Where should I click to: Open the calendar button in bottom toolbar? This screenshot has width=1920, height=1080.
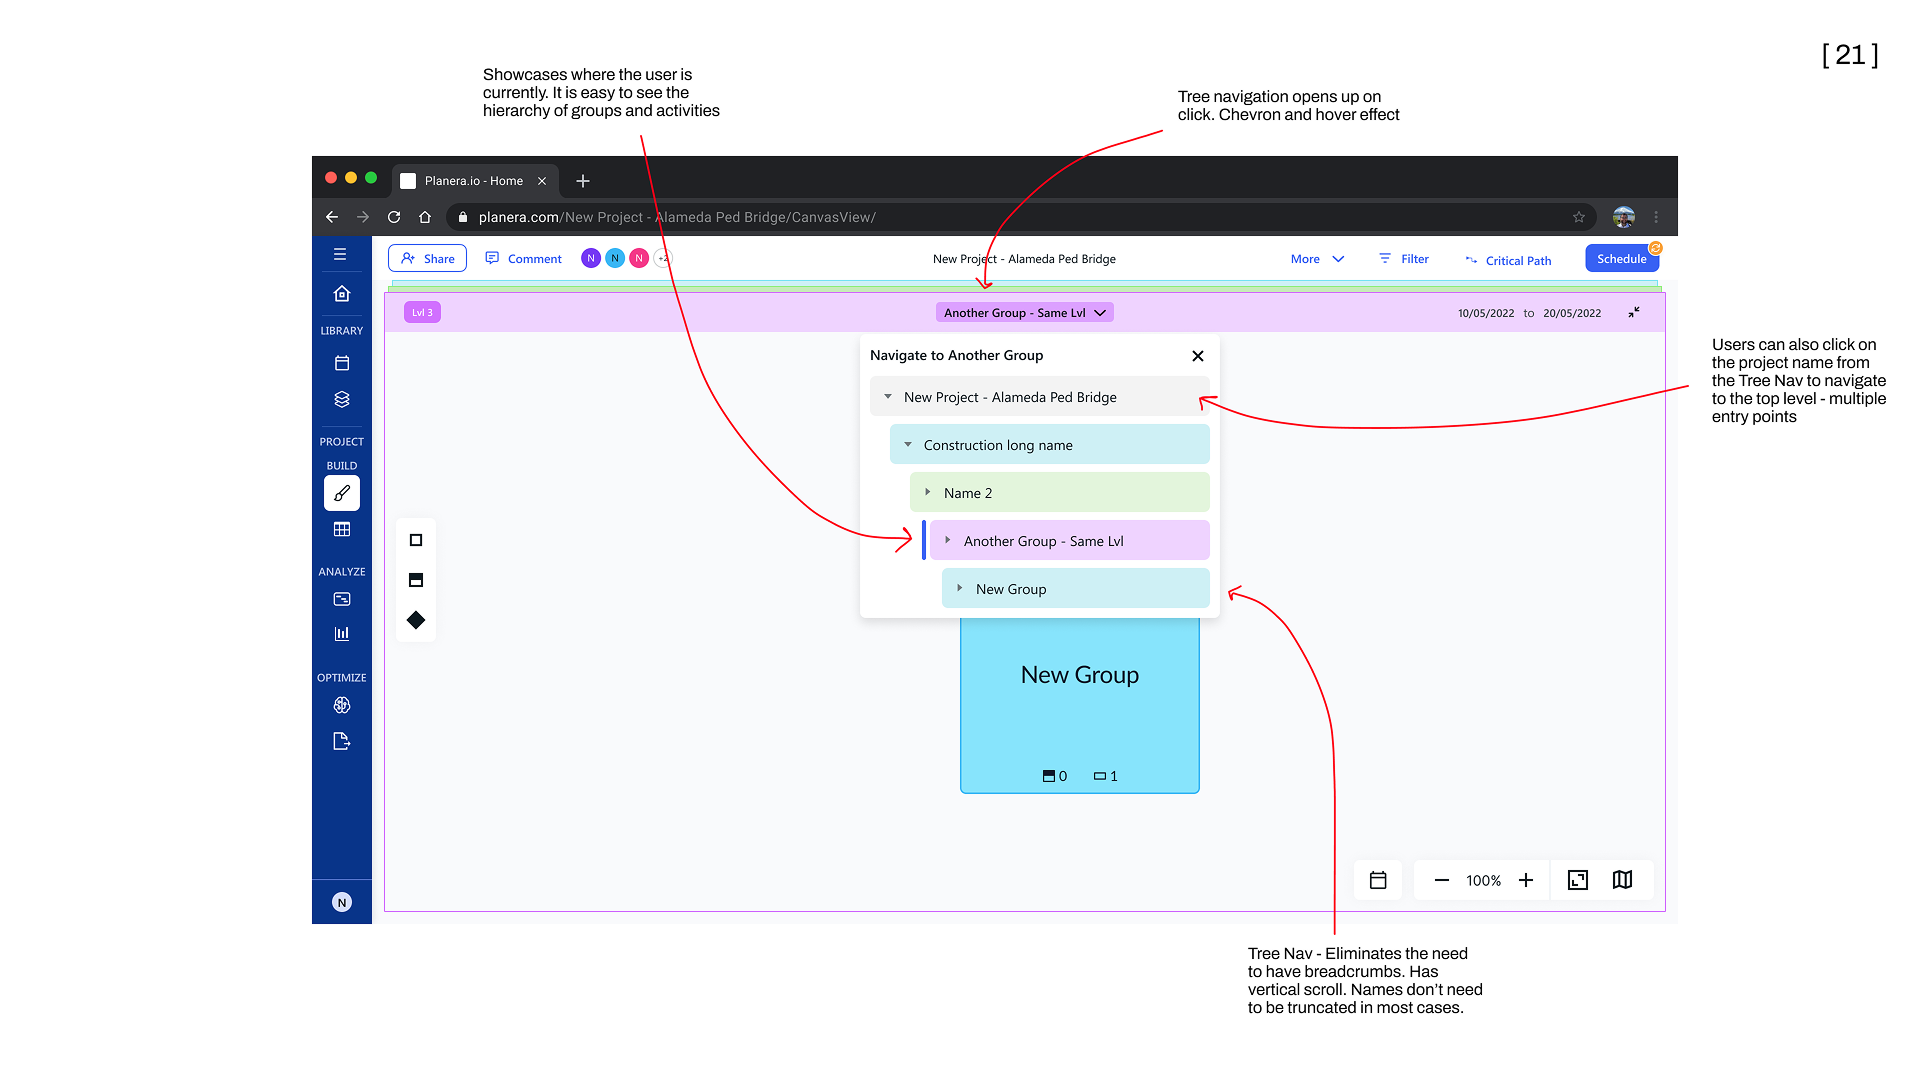tap(1378, 880)
